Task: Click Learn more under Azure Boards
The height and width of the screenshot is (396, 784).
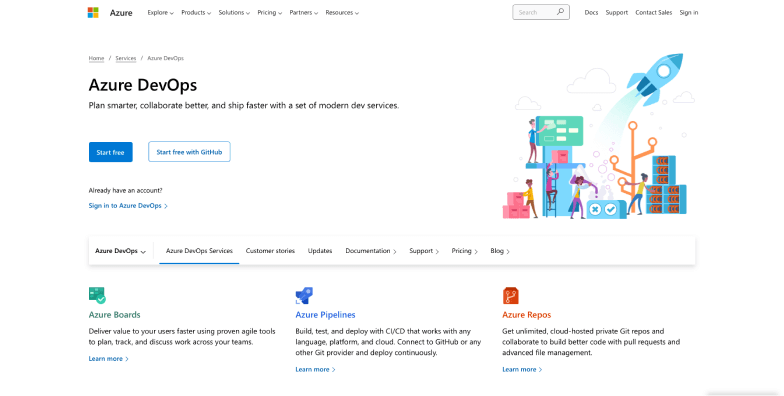Action: click(x=108, y=358)
